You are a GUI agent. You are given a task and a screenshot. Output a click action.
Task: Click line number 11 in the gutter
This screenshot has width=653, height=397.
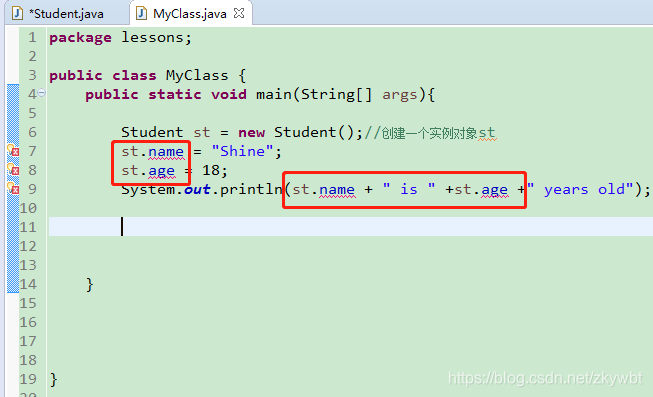point(28,227)
